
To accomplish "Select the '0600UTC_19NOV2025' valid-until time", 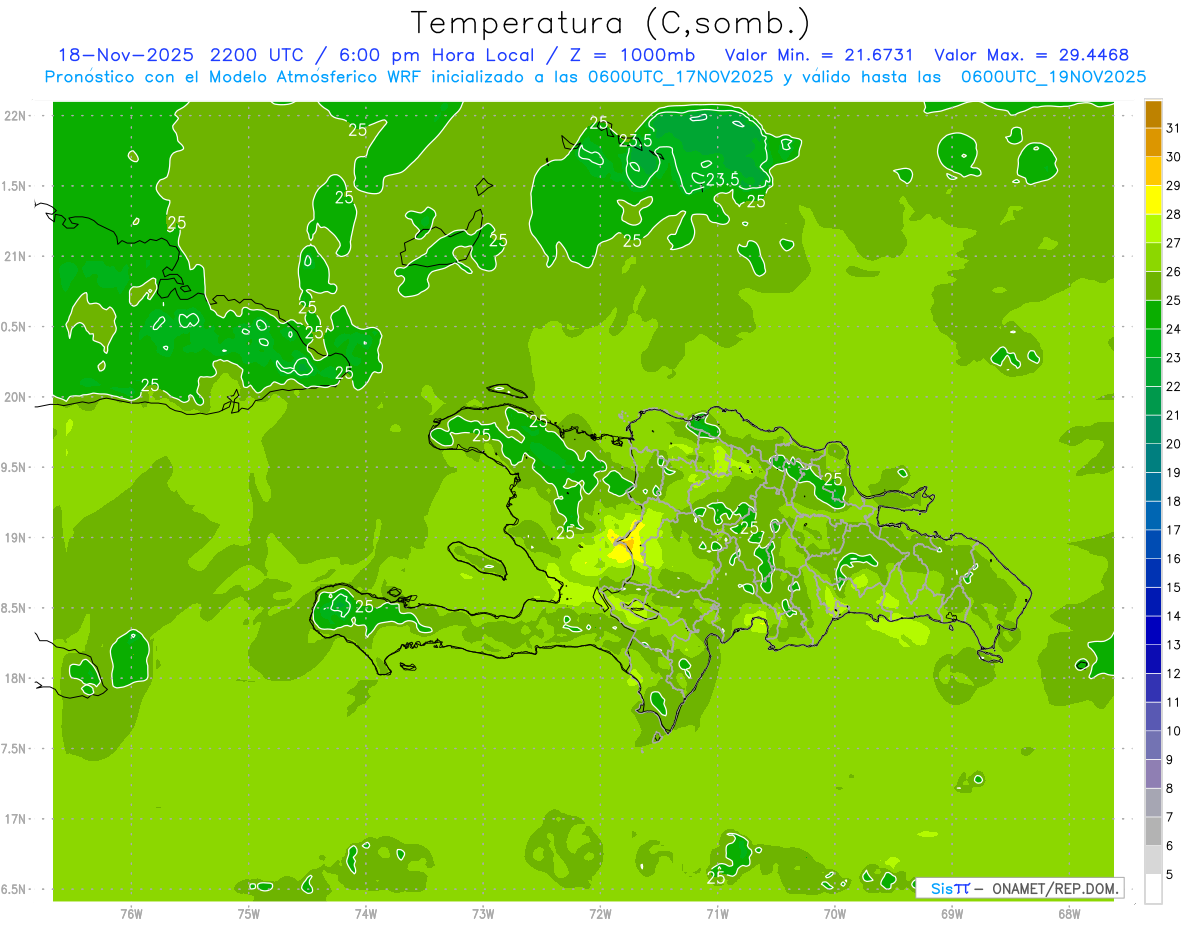I will point(1053,77).
